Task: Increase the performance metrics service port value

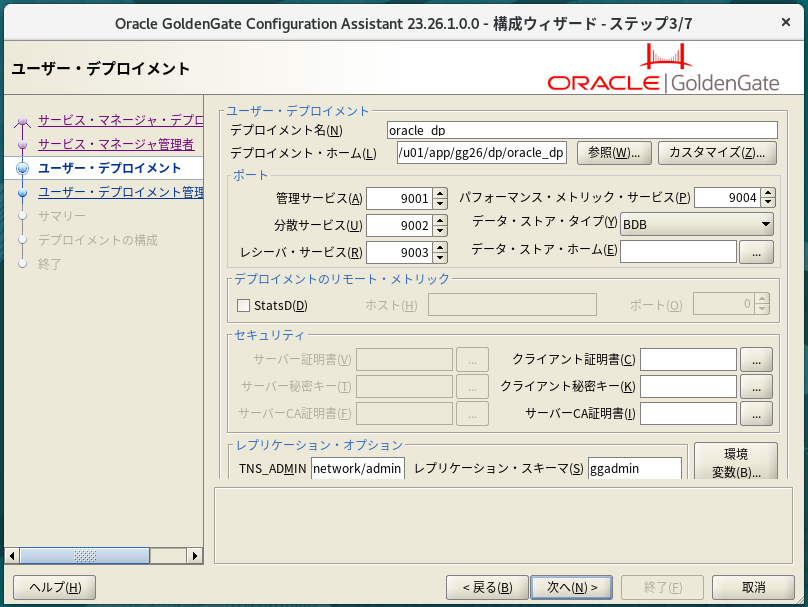Action: click(767, 193)
